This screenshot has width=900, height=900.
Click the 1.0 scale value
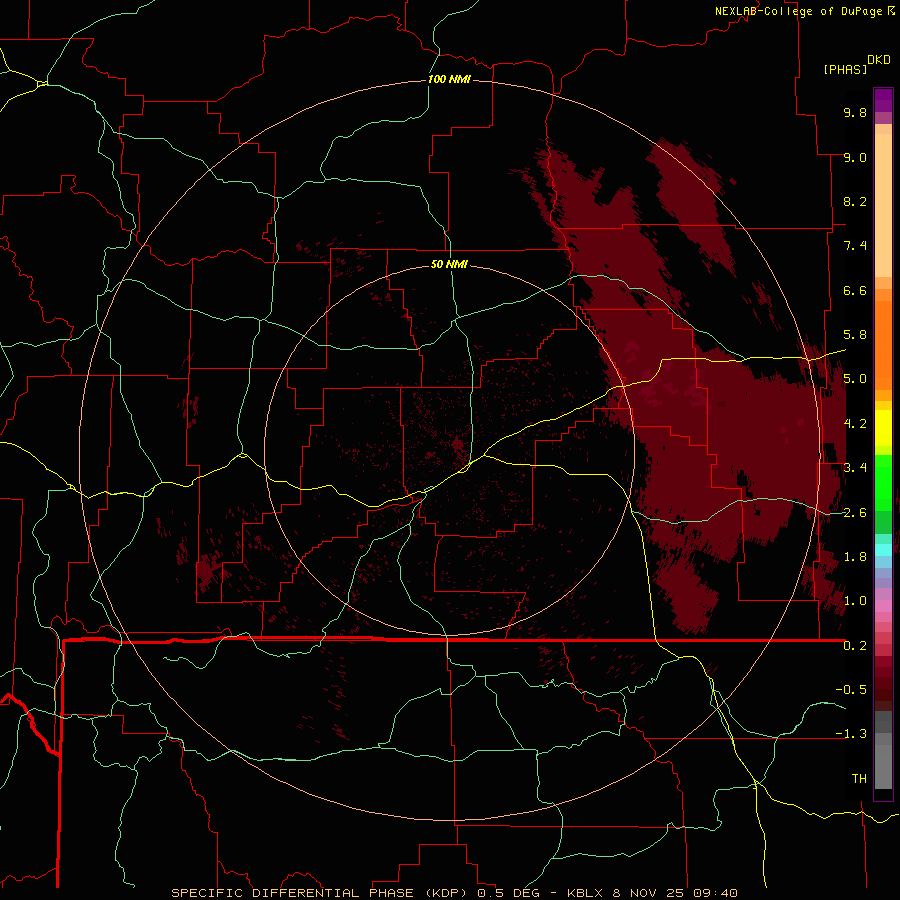click(855, 601)
